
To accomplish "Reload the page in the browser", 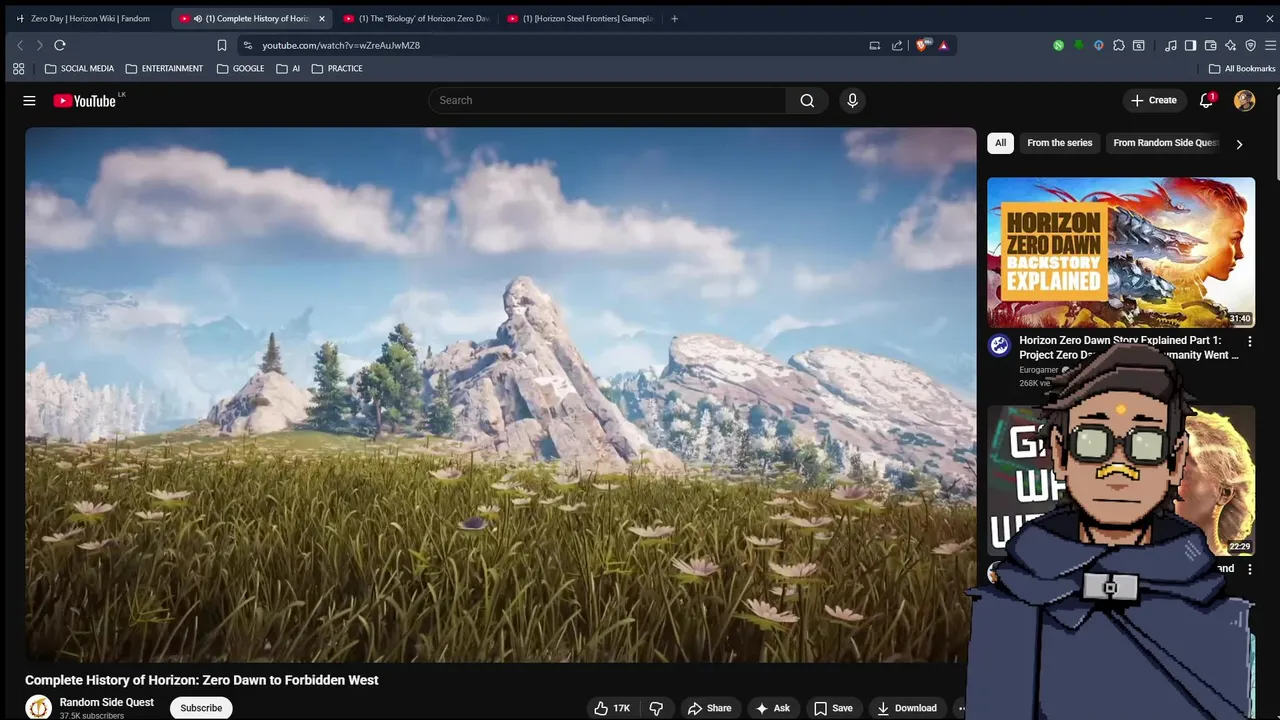I will [x=60, y=45].
